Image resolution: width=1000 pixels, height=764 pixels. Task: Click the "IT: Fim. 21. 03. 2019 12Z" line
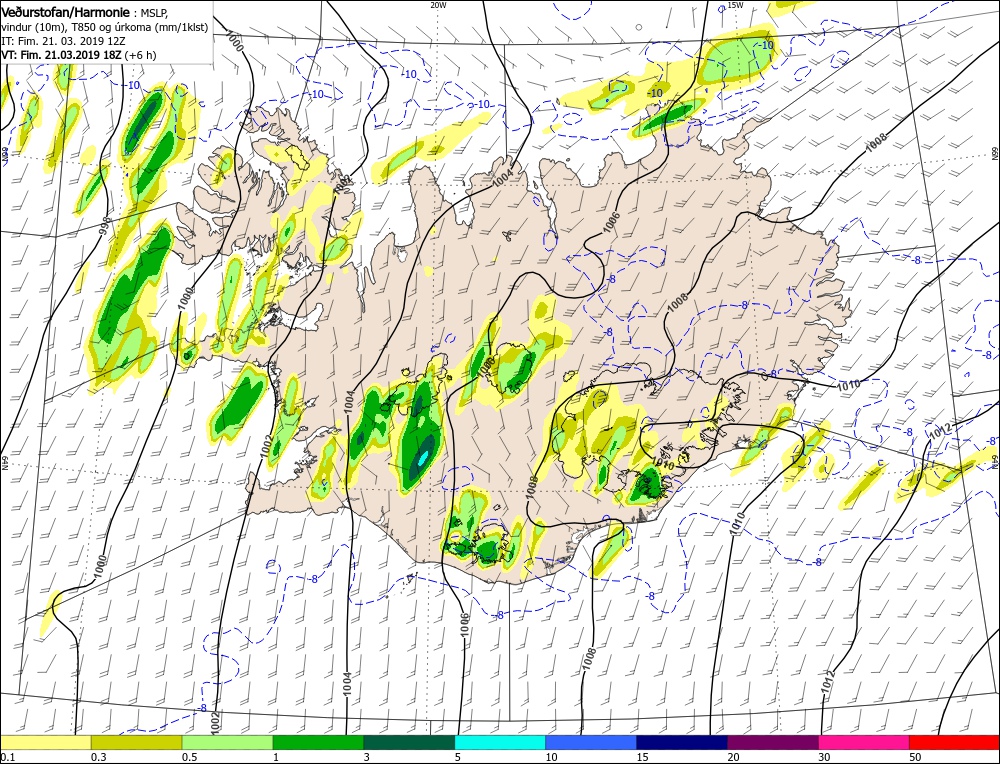pos(63,41)
